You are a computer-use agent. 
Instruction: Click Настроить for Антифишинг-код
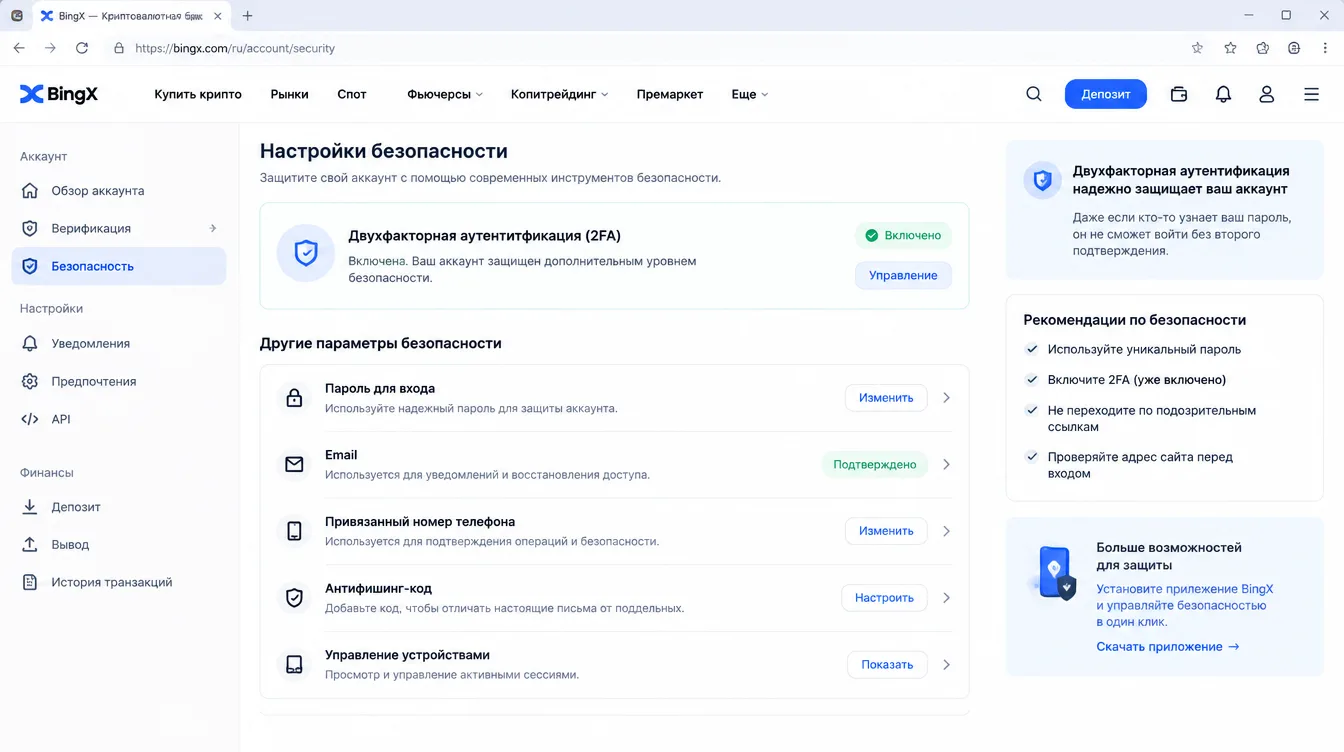[884, 598]
